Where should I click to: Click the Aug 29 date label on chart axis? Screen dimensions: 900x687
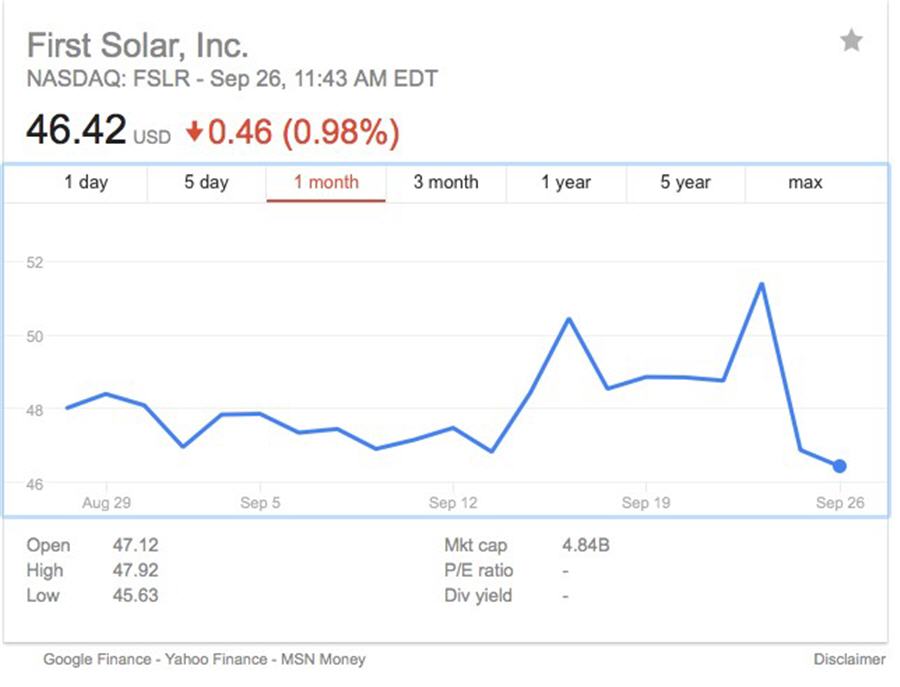click(106, 503)
